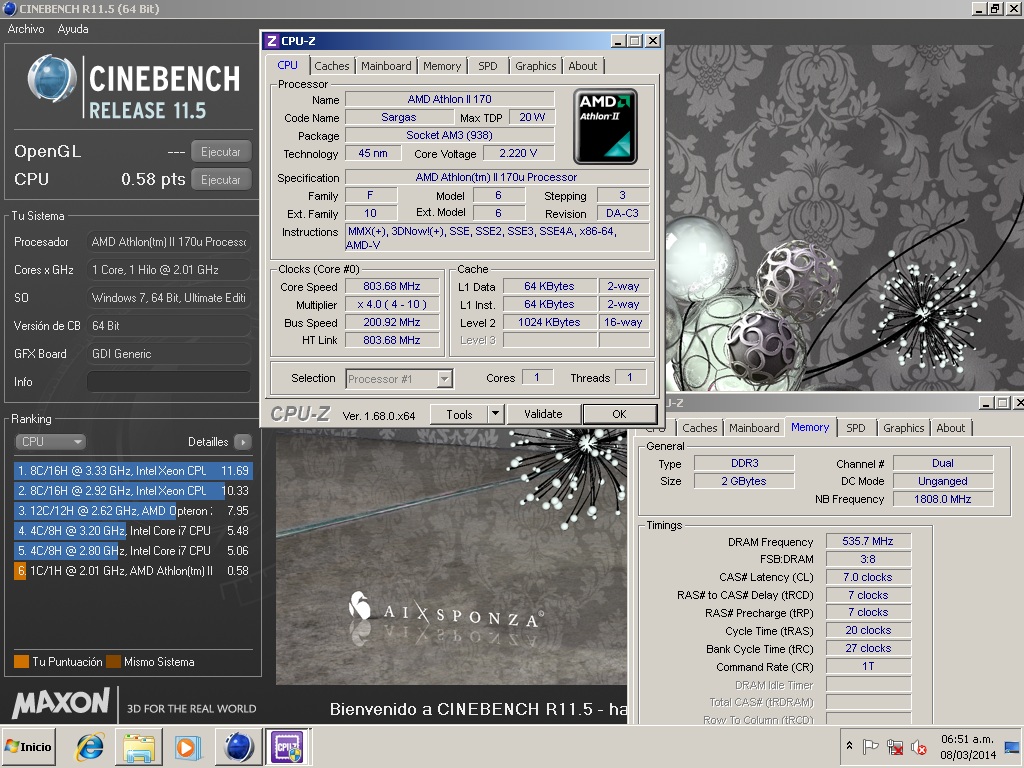Screen dimensions: 1024x768
Task: Open SPD tab in rear CPU-Z window
Action: 856,428
